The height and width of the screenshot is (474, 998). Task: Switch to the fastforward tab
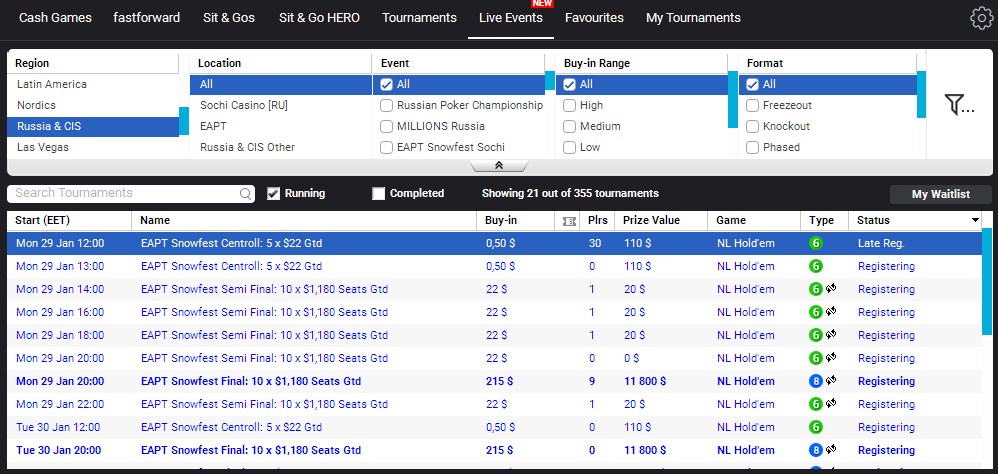coord(146,18)
